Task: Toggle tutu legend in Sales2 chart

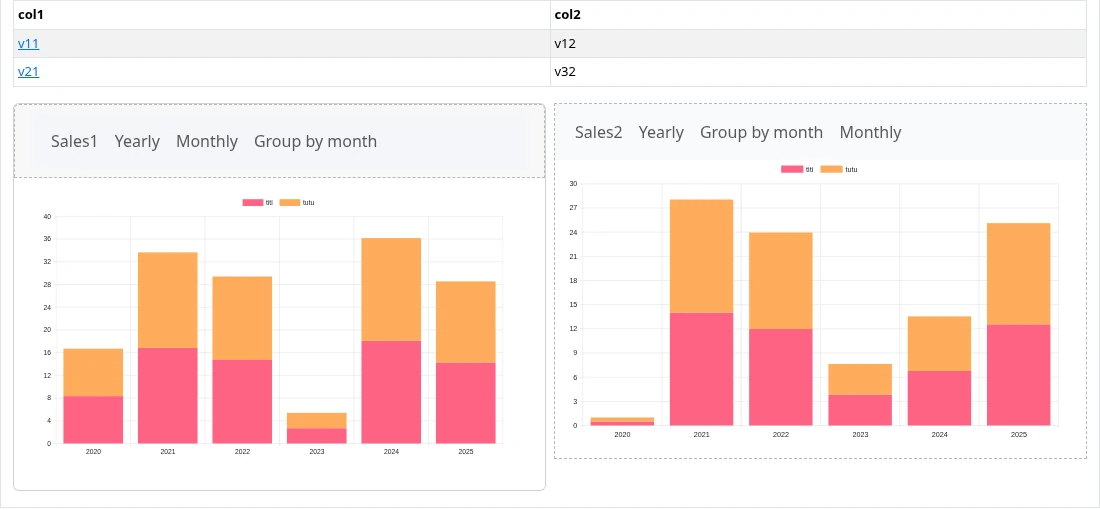Action: (839, 169)
